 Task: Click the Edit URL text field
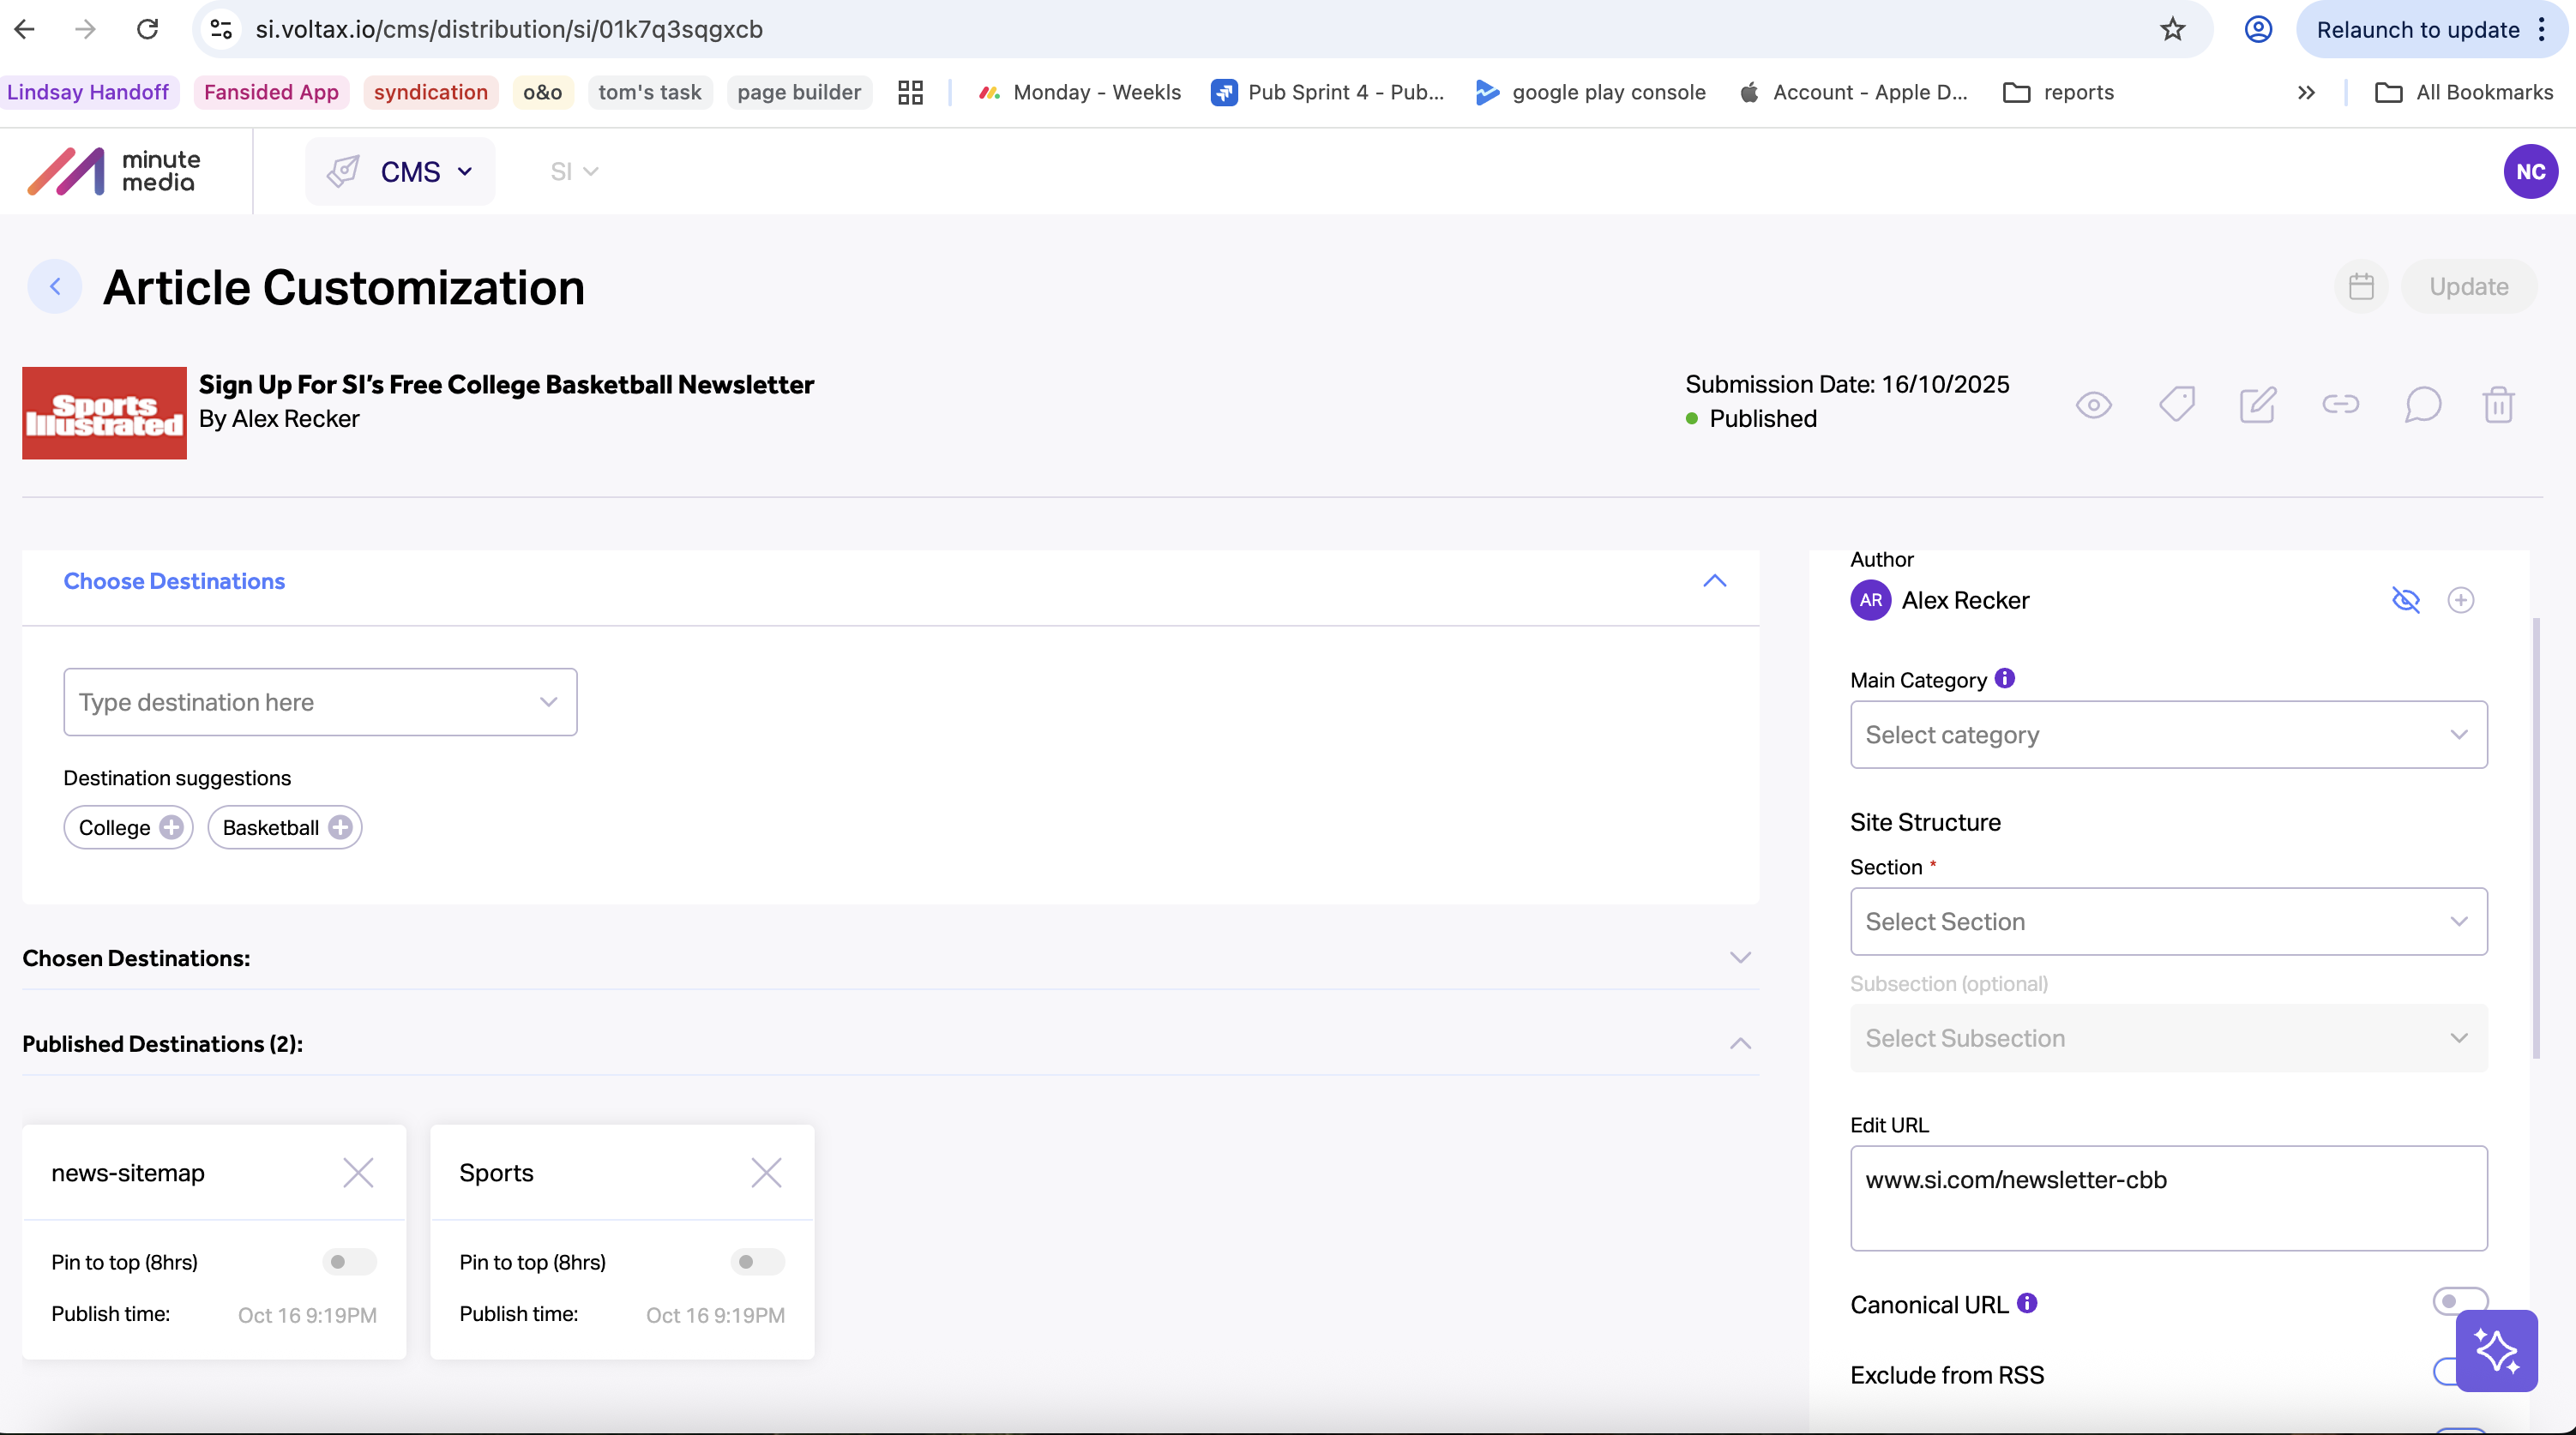coord(2168,1198)
